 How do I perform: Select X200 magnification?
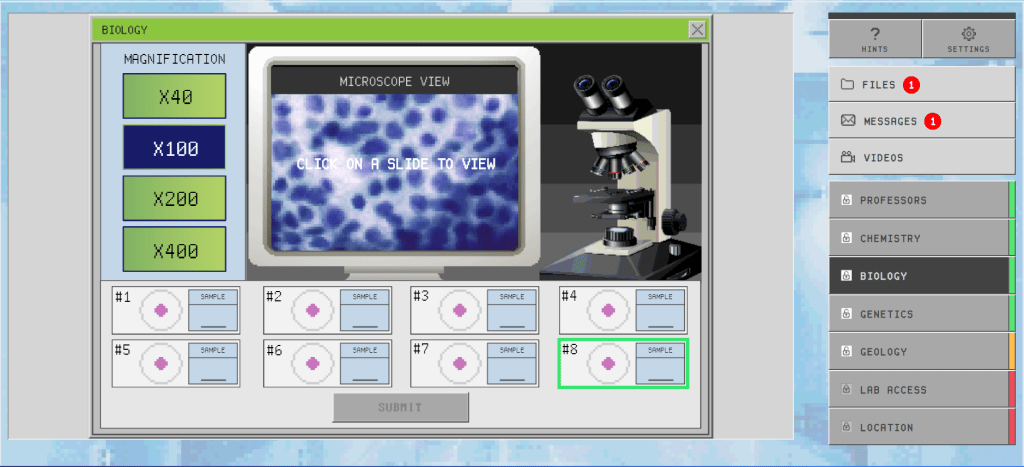pos(174,198)
